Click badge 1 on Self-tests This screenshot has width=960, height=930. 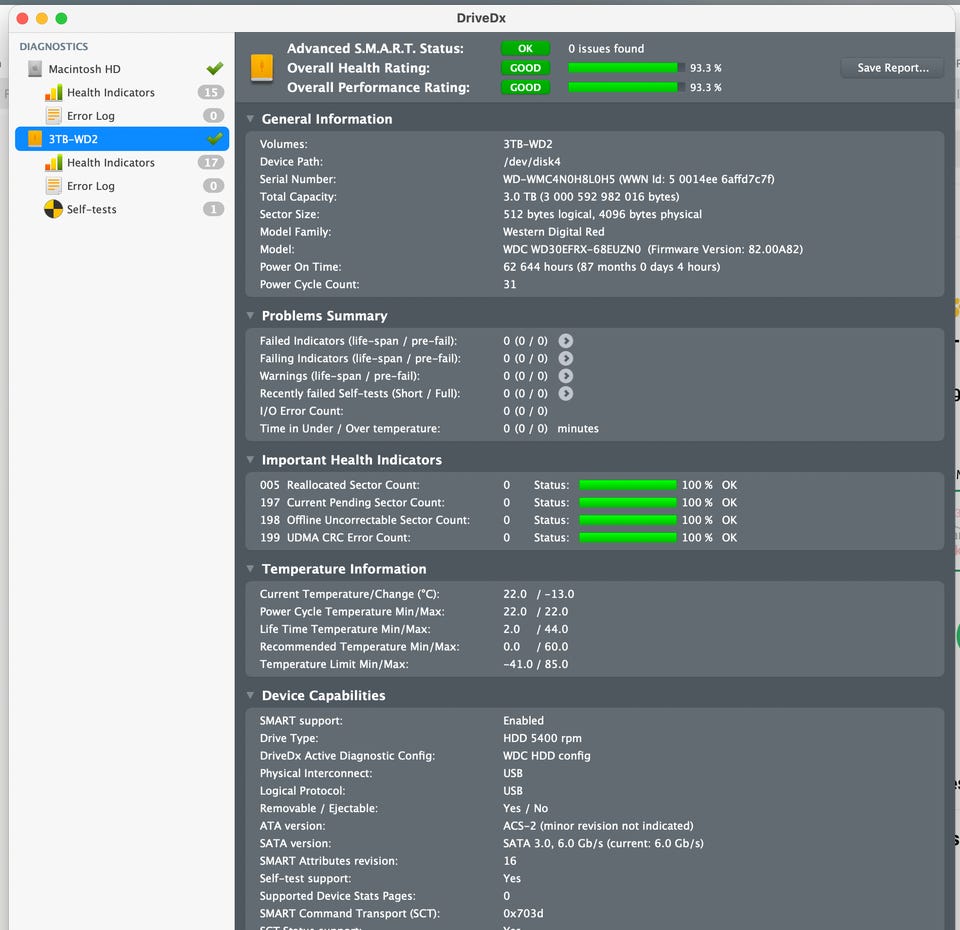(x=213, y=209)
